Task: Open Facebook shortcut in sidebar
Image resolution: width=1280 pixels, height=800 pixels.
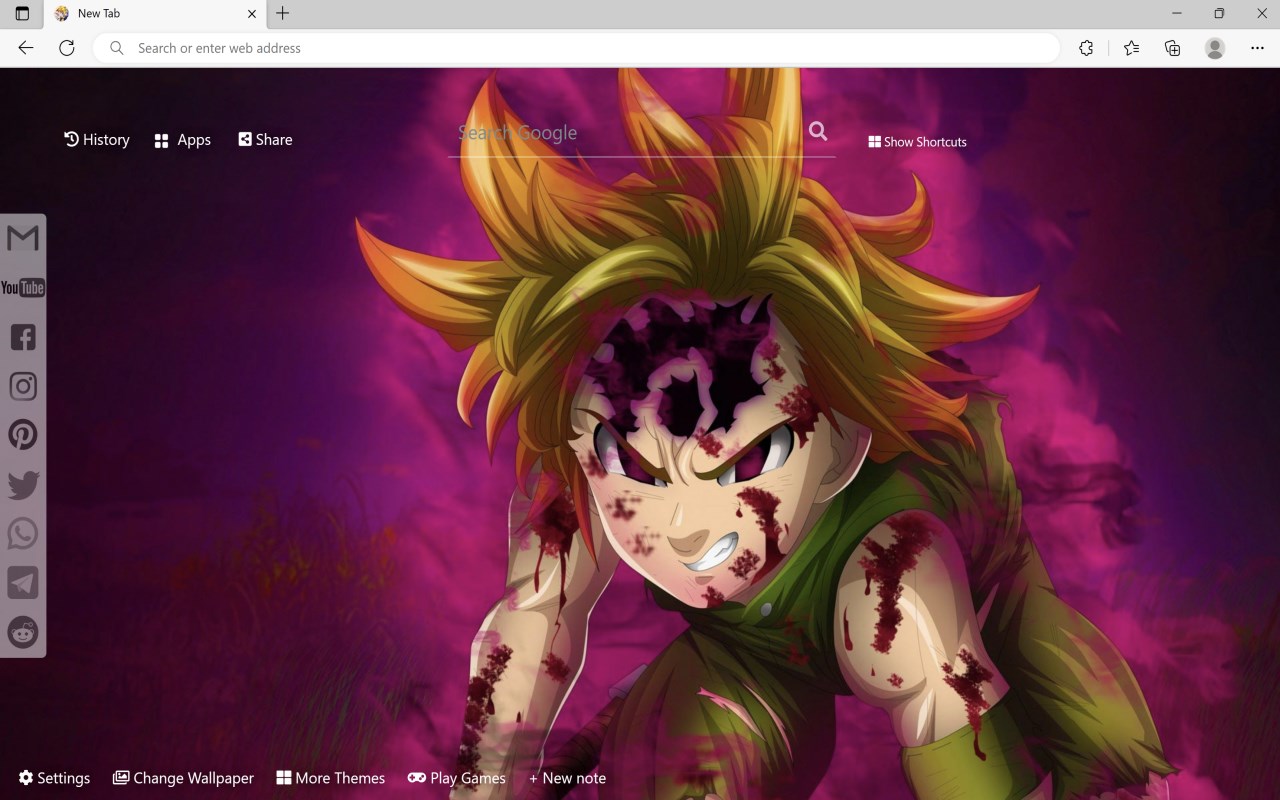Action: pos(23,337)
